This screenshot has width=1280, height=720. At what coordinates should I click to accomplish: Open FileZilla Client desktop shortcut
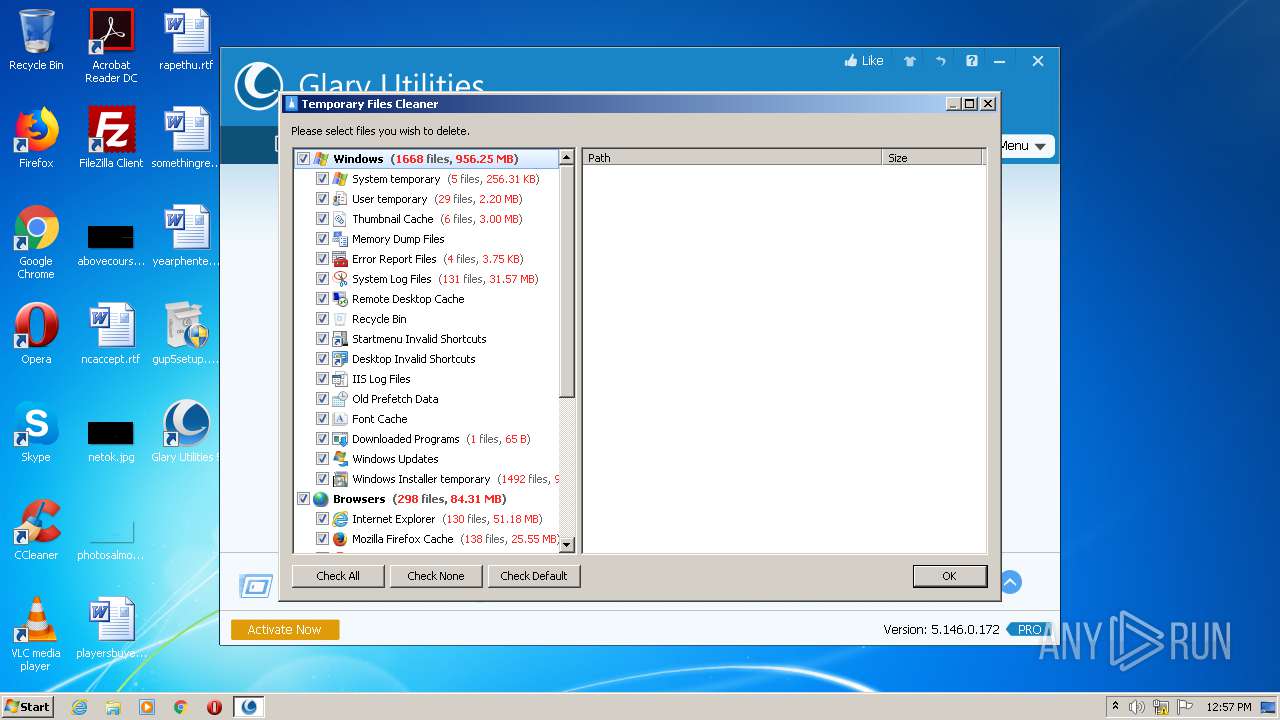(x=111, y=139)
